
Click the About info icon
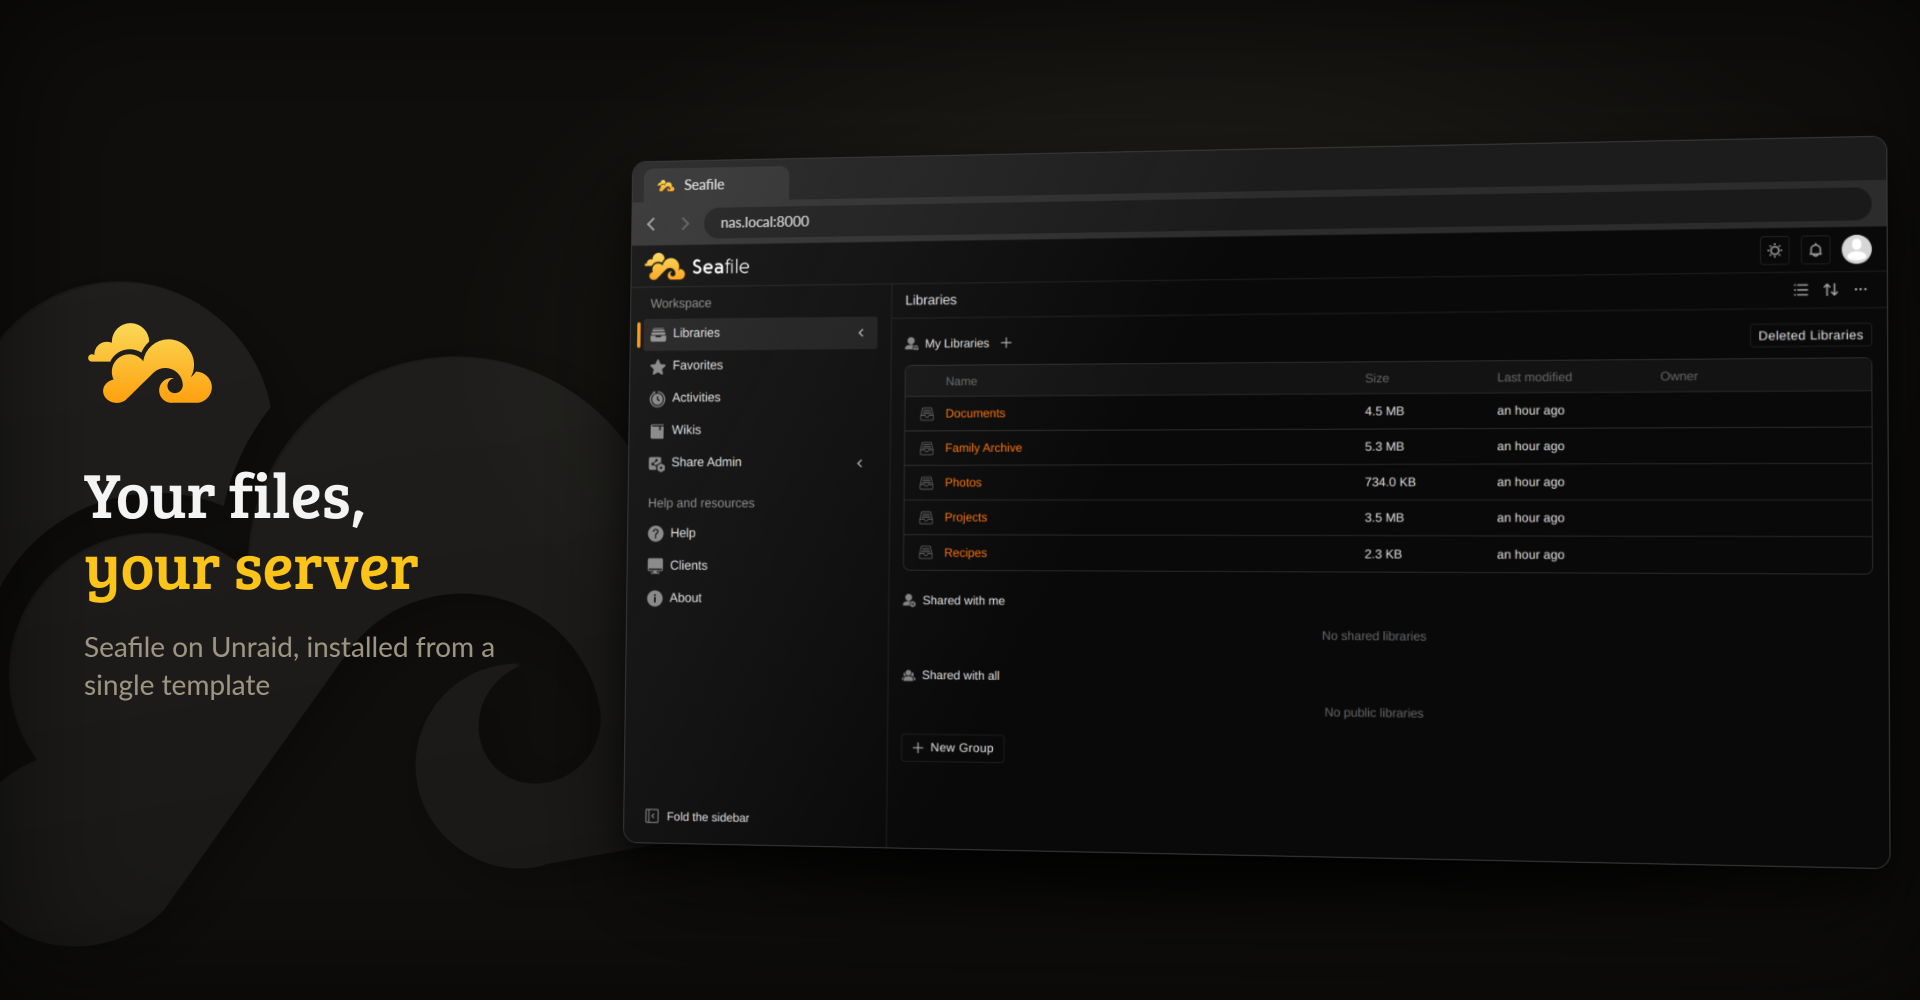tap(654, 598)
